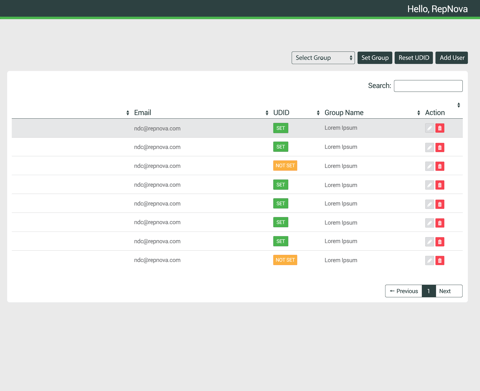This screenshot has width=480, height=391.
Task: Delete the user in the second table row
Action: pyautogui.click(x=440, y=147)
